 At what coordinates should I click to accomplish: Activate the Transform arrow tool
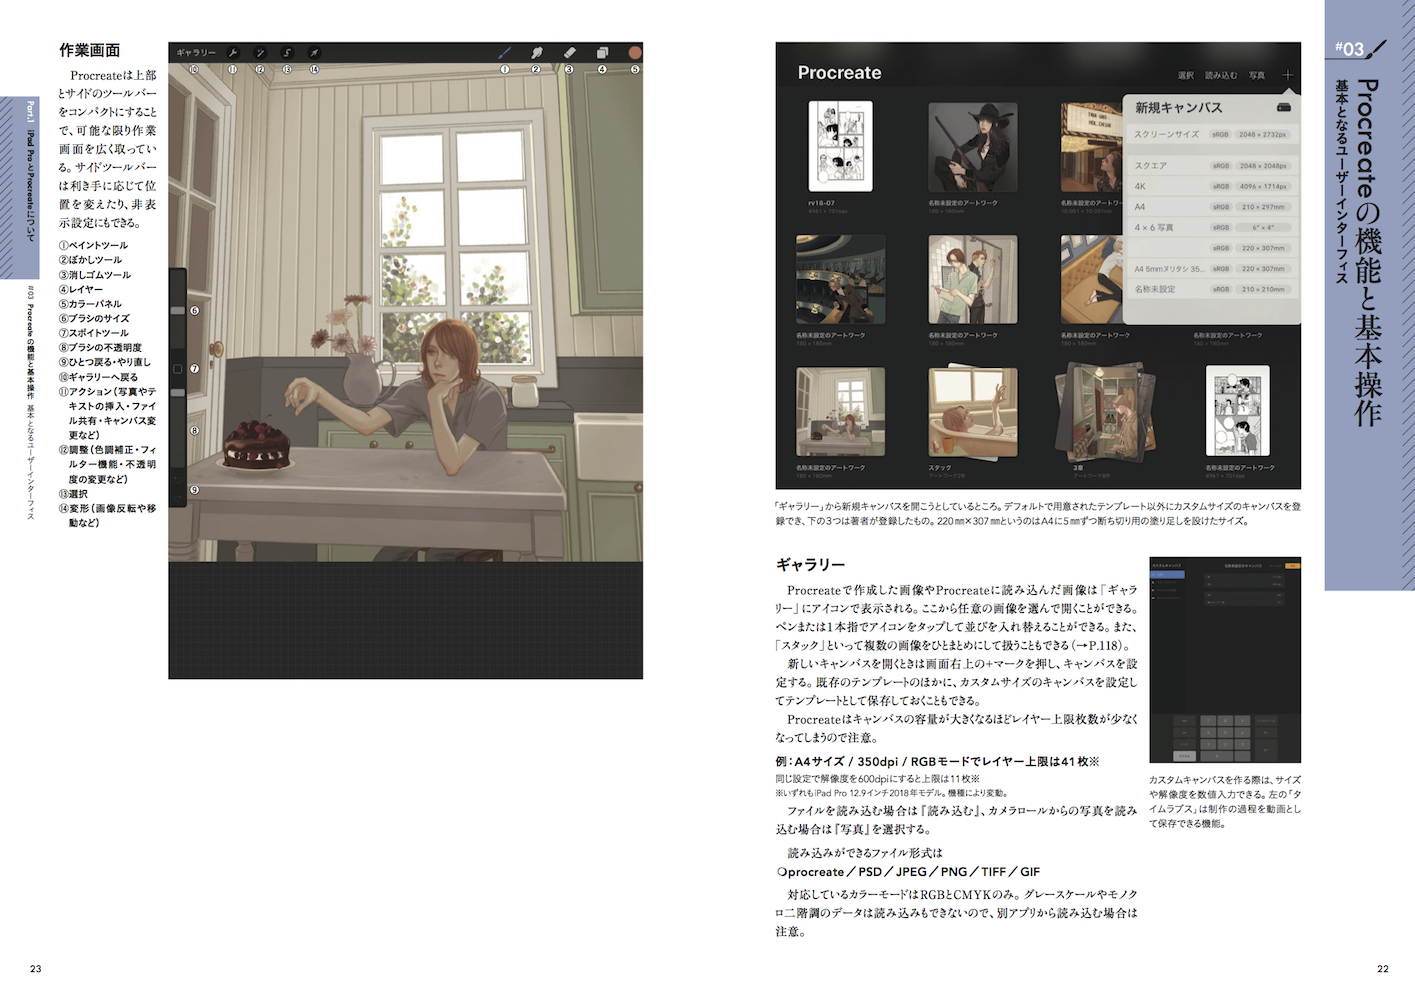pos(314,53)
